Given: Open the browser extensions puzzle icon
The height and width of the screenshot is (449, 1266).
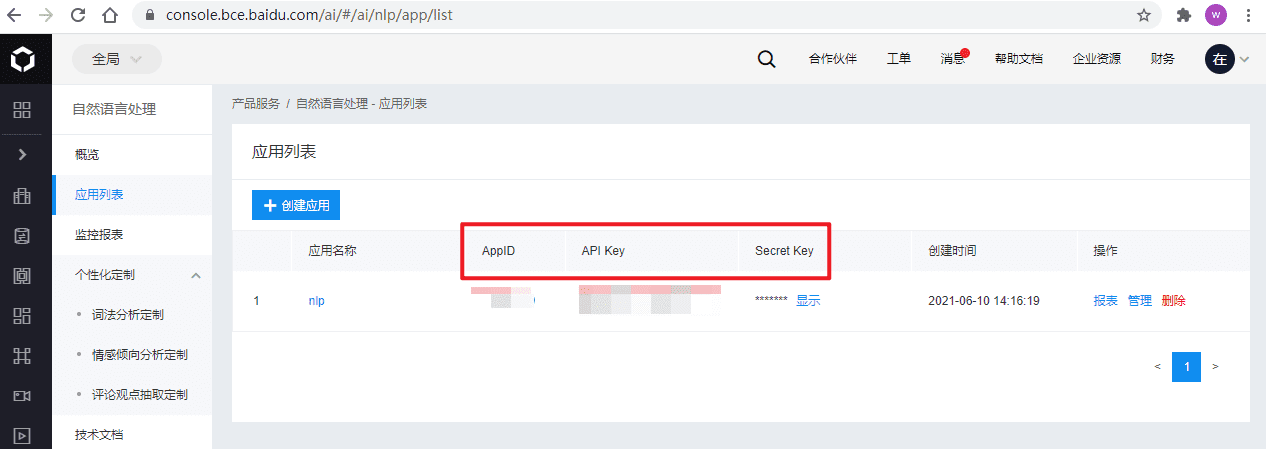Looking at the screenshot, I should 1184,15.
